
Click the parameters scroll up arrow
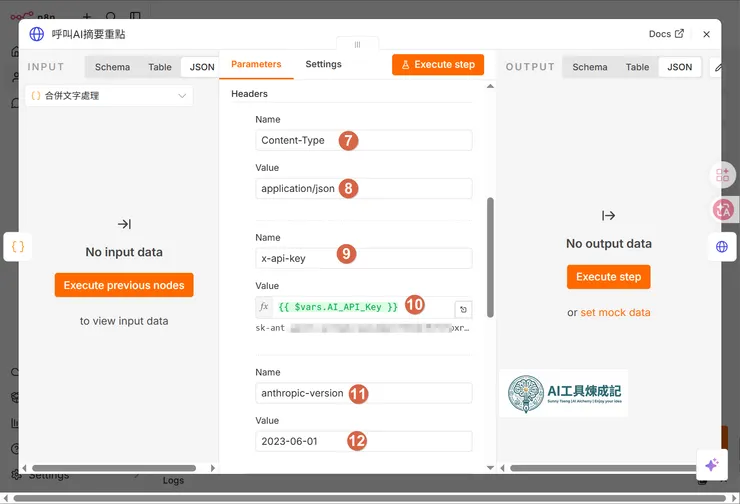(490, 86)
